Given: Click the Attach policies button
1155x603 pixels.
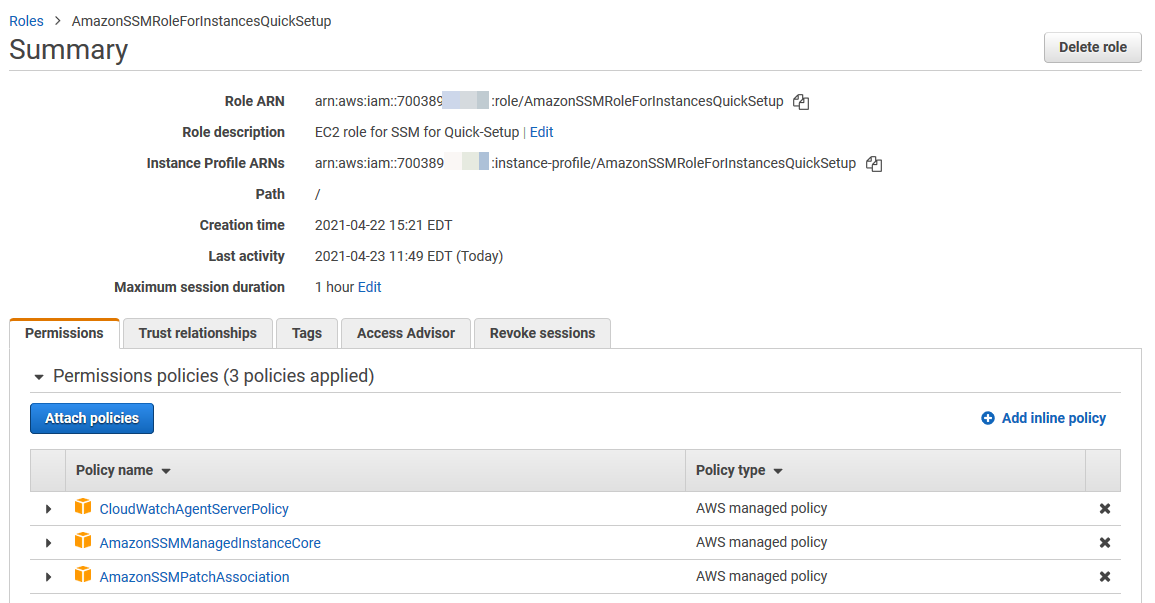Looking at the screenshot, I should tap(92, 418).
